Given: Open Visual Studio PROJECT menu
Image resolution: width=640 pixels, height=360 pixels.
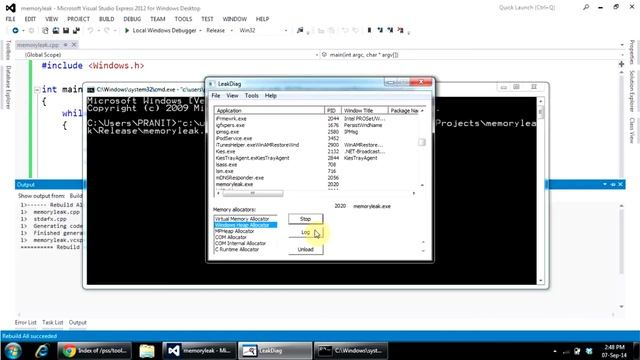Looking at the screenshot, I should (78, 19).
